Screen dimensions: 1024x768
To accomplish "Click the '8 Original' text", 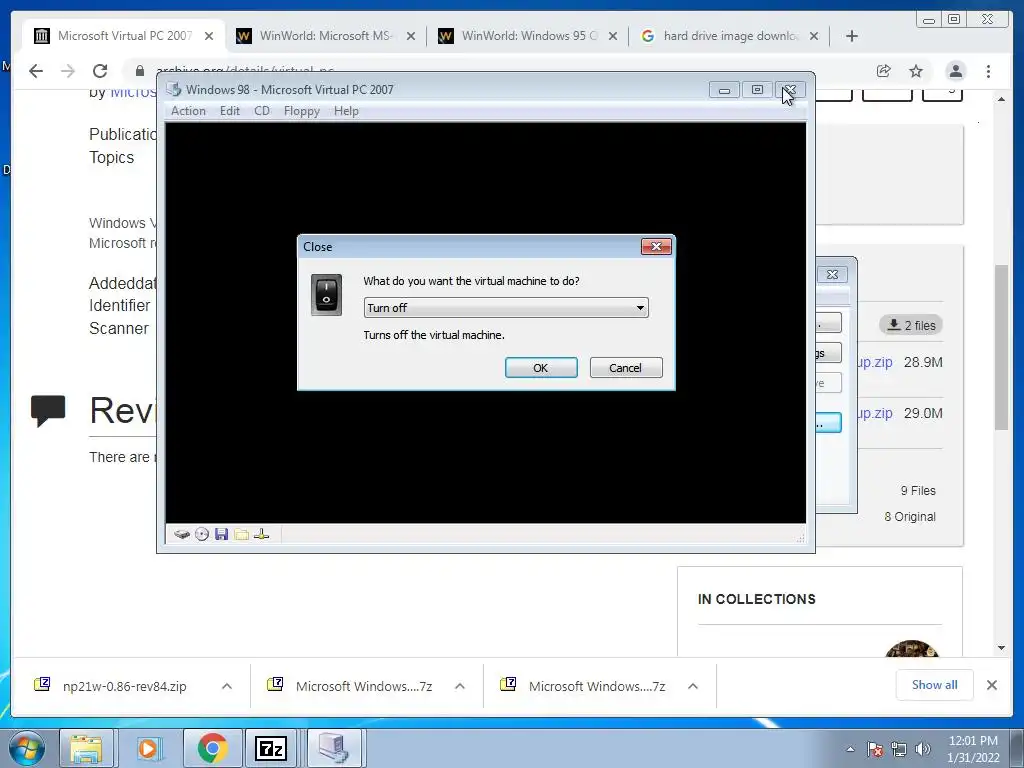I will pyautogui.click(x=910, y=517).
